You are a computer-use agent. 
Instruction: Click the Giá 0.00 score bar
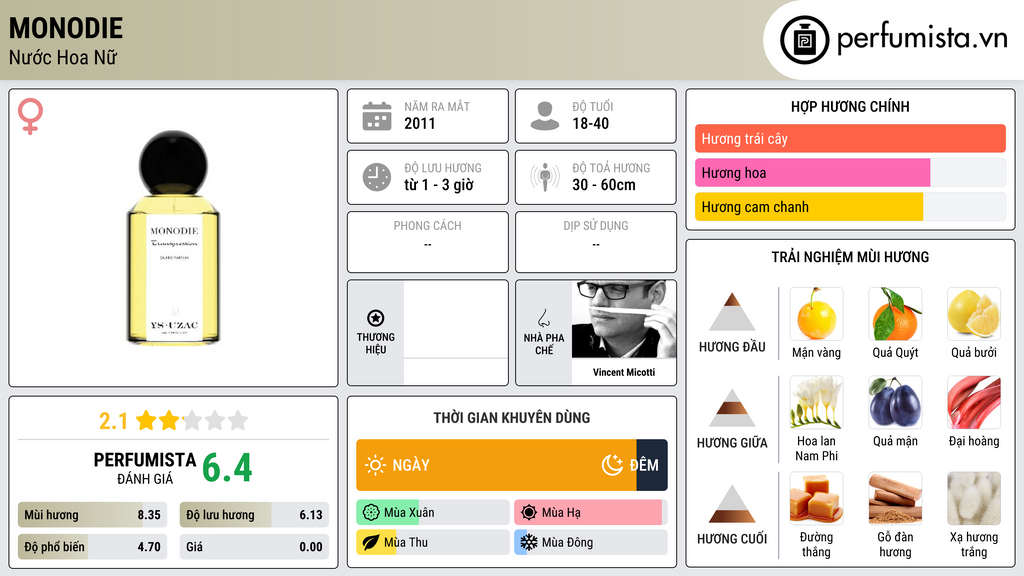[254, 547]
